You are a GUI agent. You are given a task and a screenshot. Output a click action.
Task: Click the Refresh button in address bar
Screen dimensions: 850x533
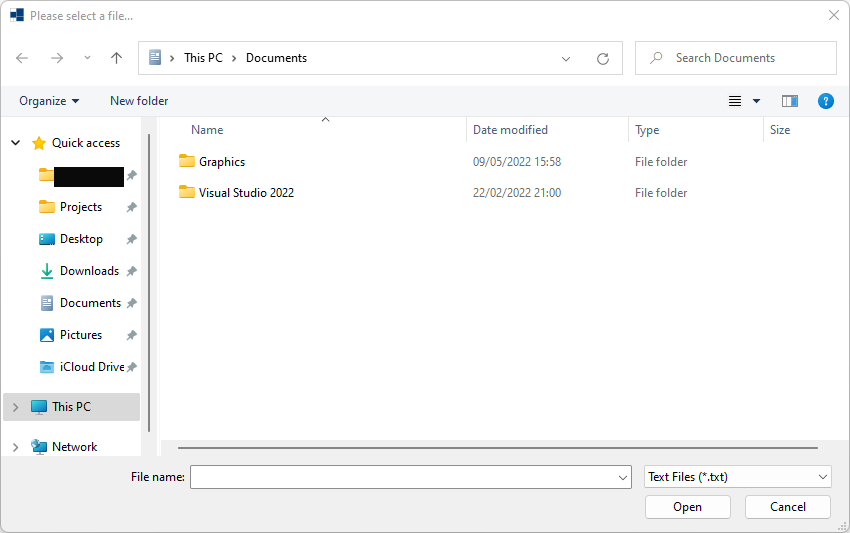coord(603,58)
